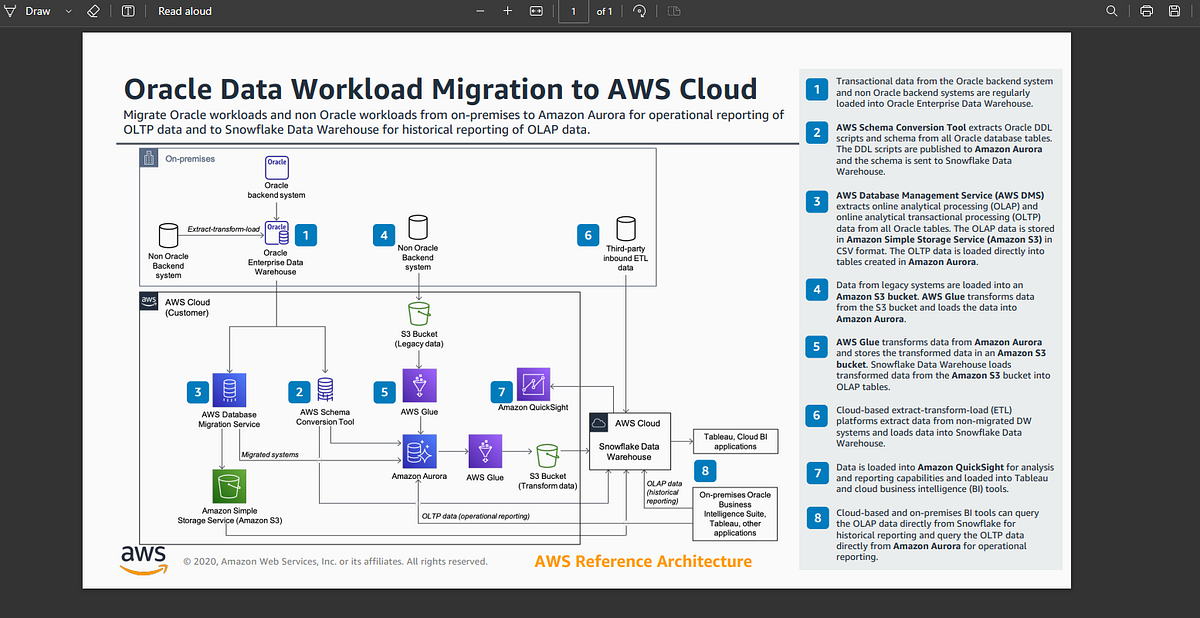Print the PDF document
The width and height of the screenshot is (1200, 618).
1146,11
